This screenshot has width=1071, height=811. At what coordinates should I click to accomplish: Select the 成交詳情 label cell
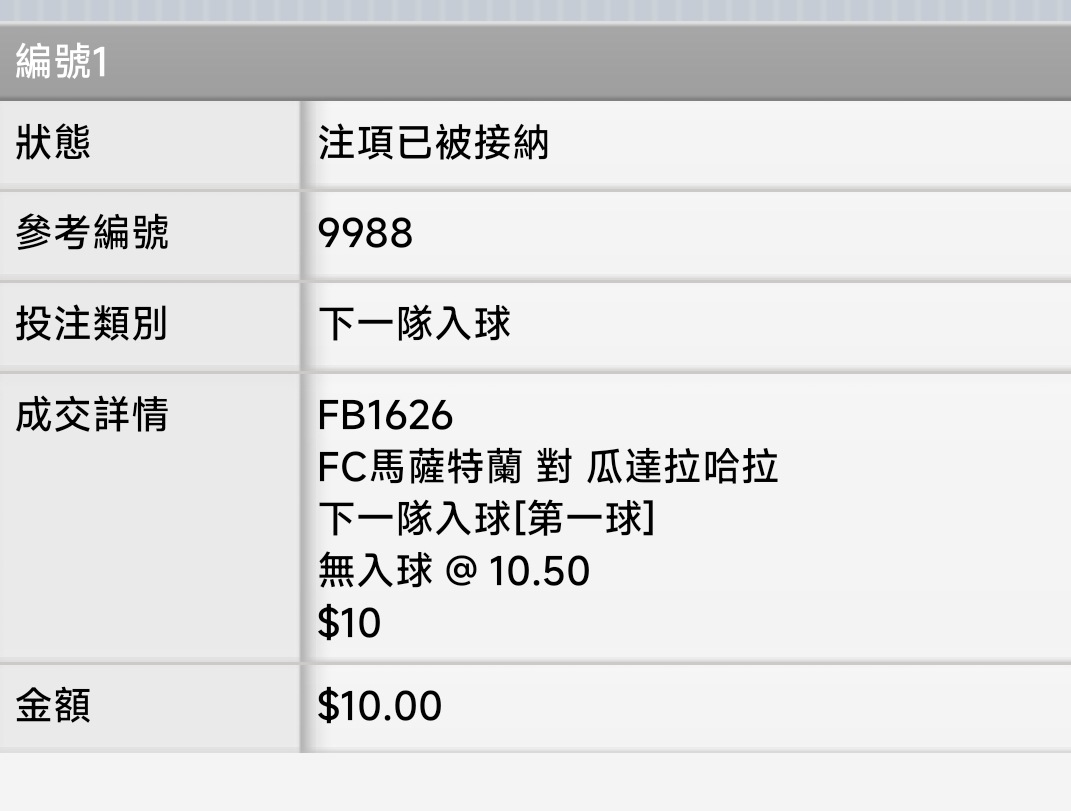(150, 516)
